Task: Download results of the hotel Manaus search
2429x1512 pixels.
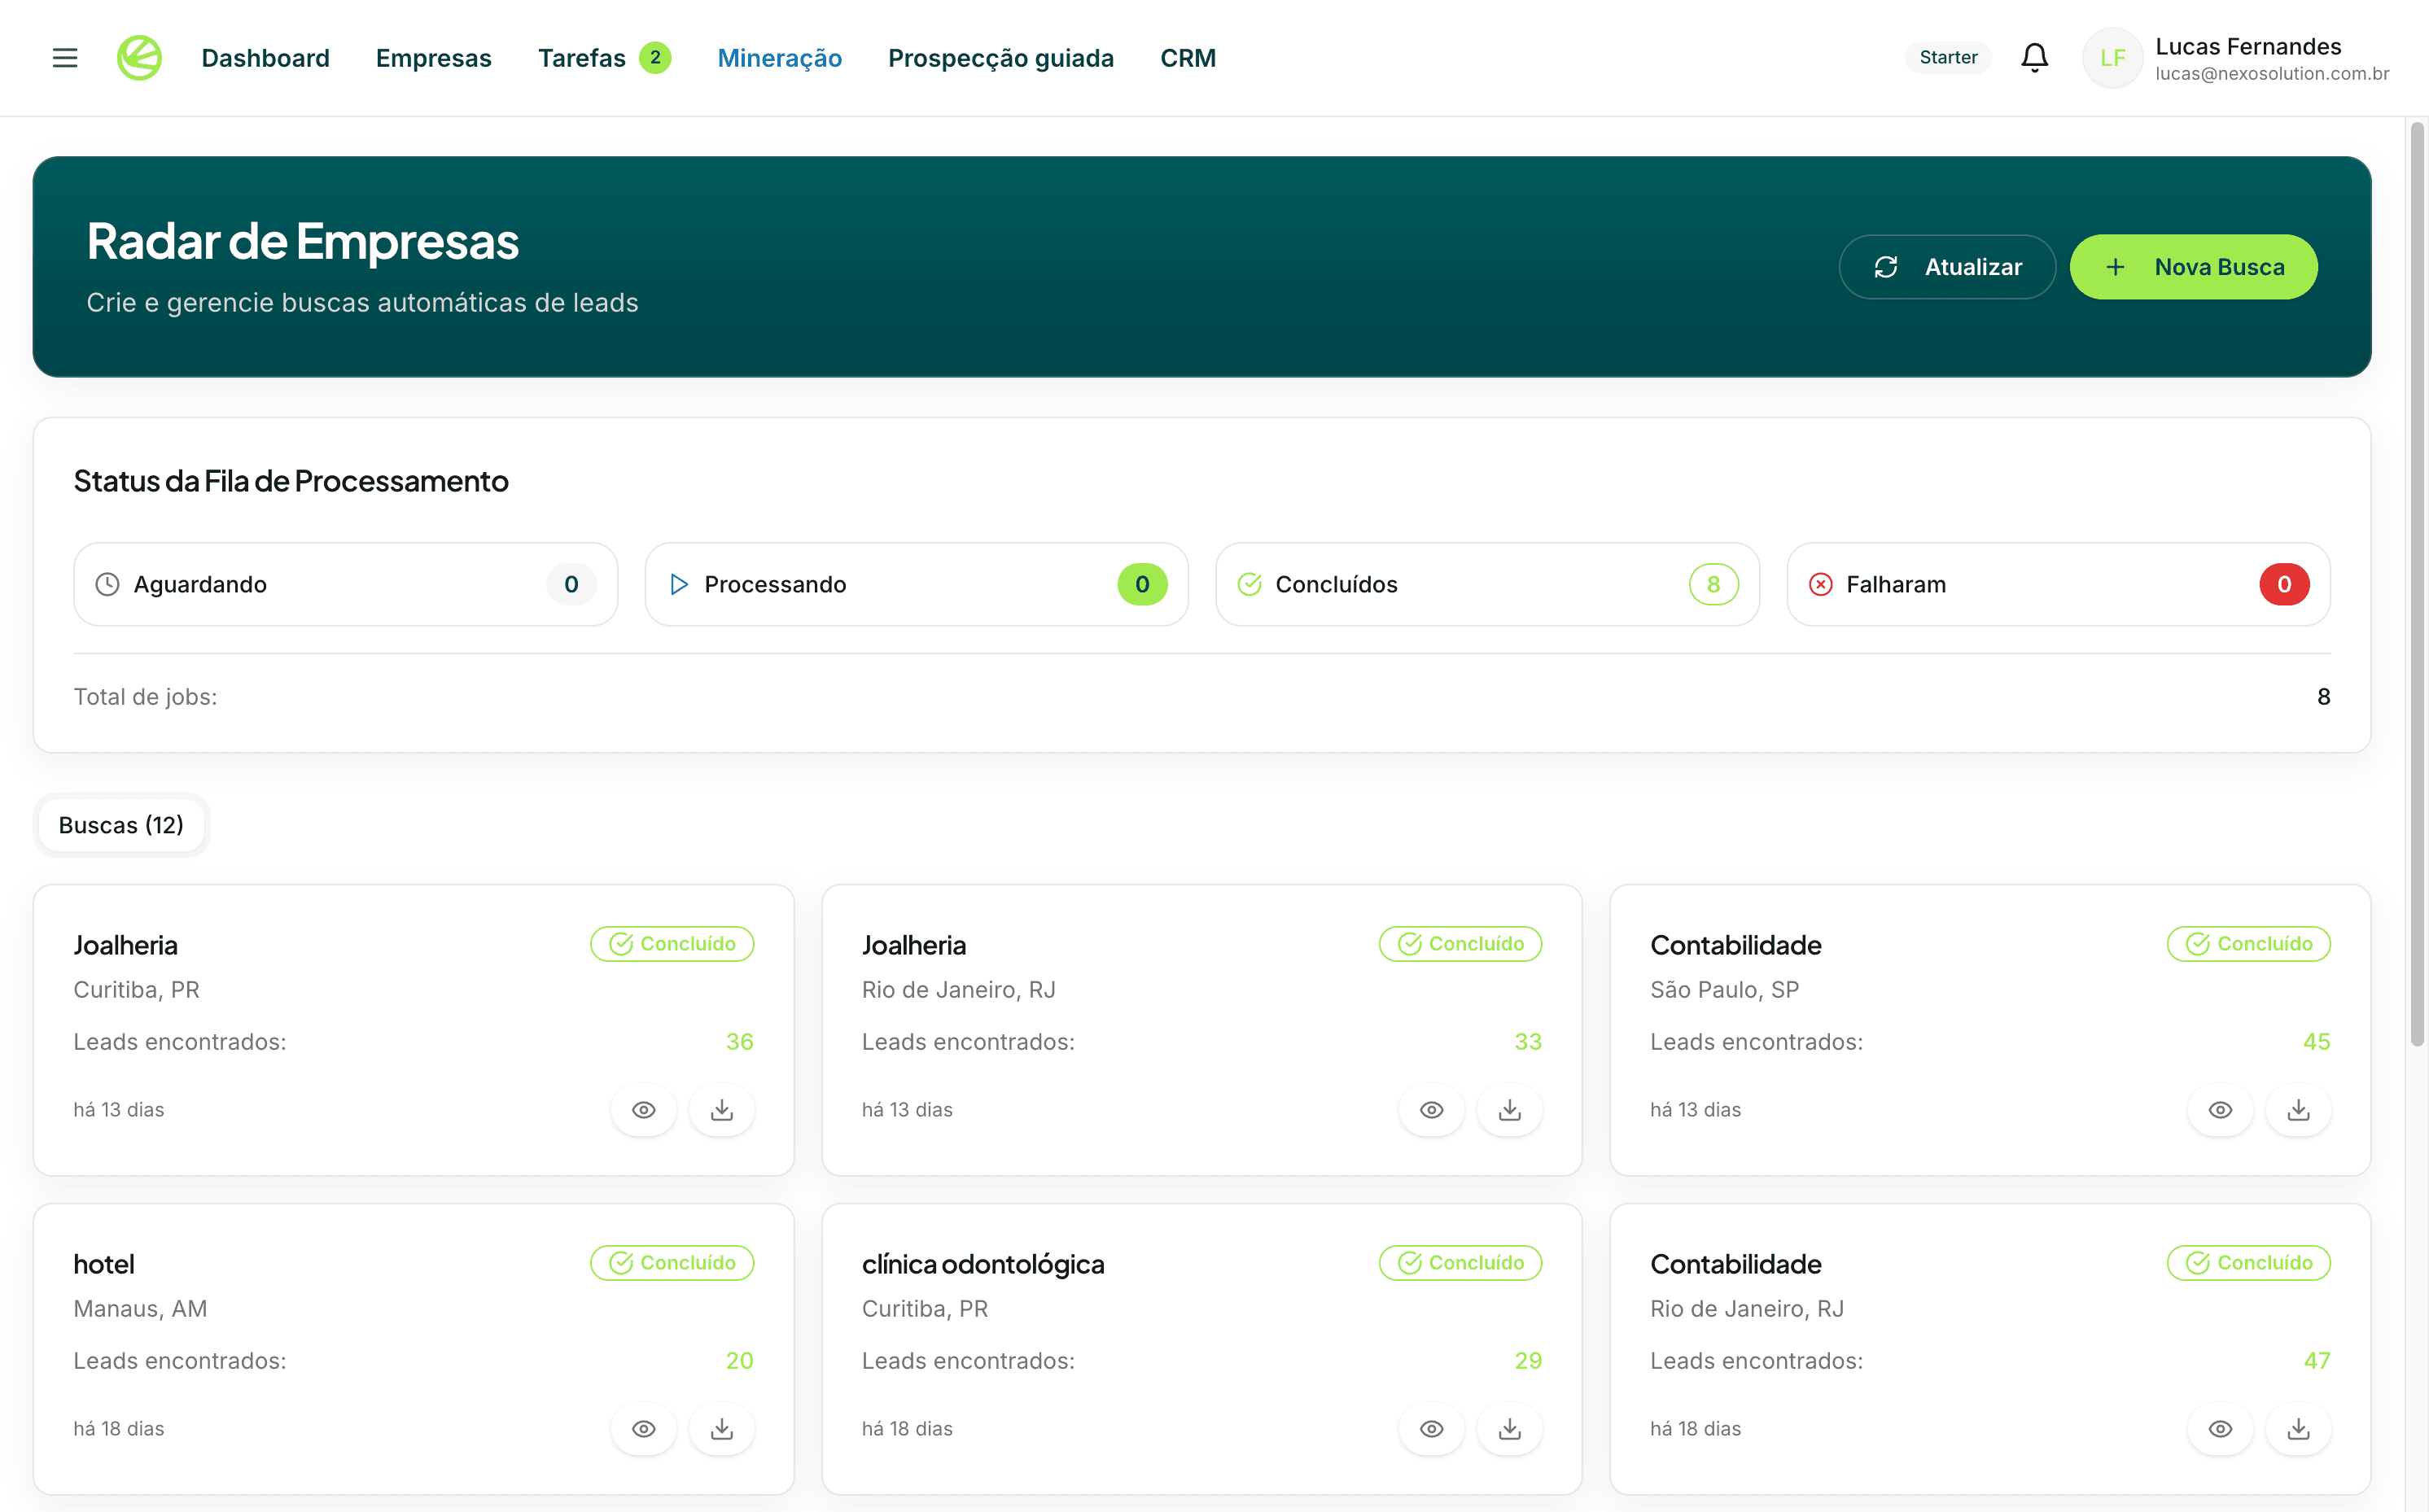Action: pos(722,1429)
